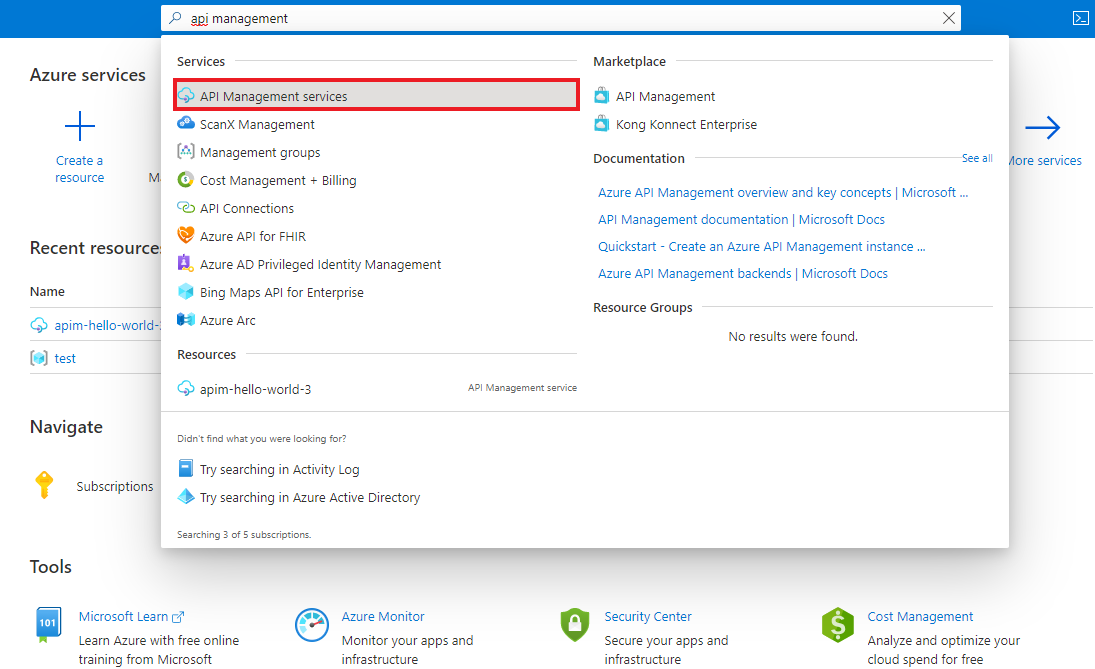Click the Azure Monitor icon under Tools
This screenshot has width=1095, height=669.
click(x=311, y=624)
